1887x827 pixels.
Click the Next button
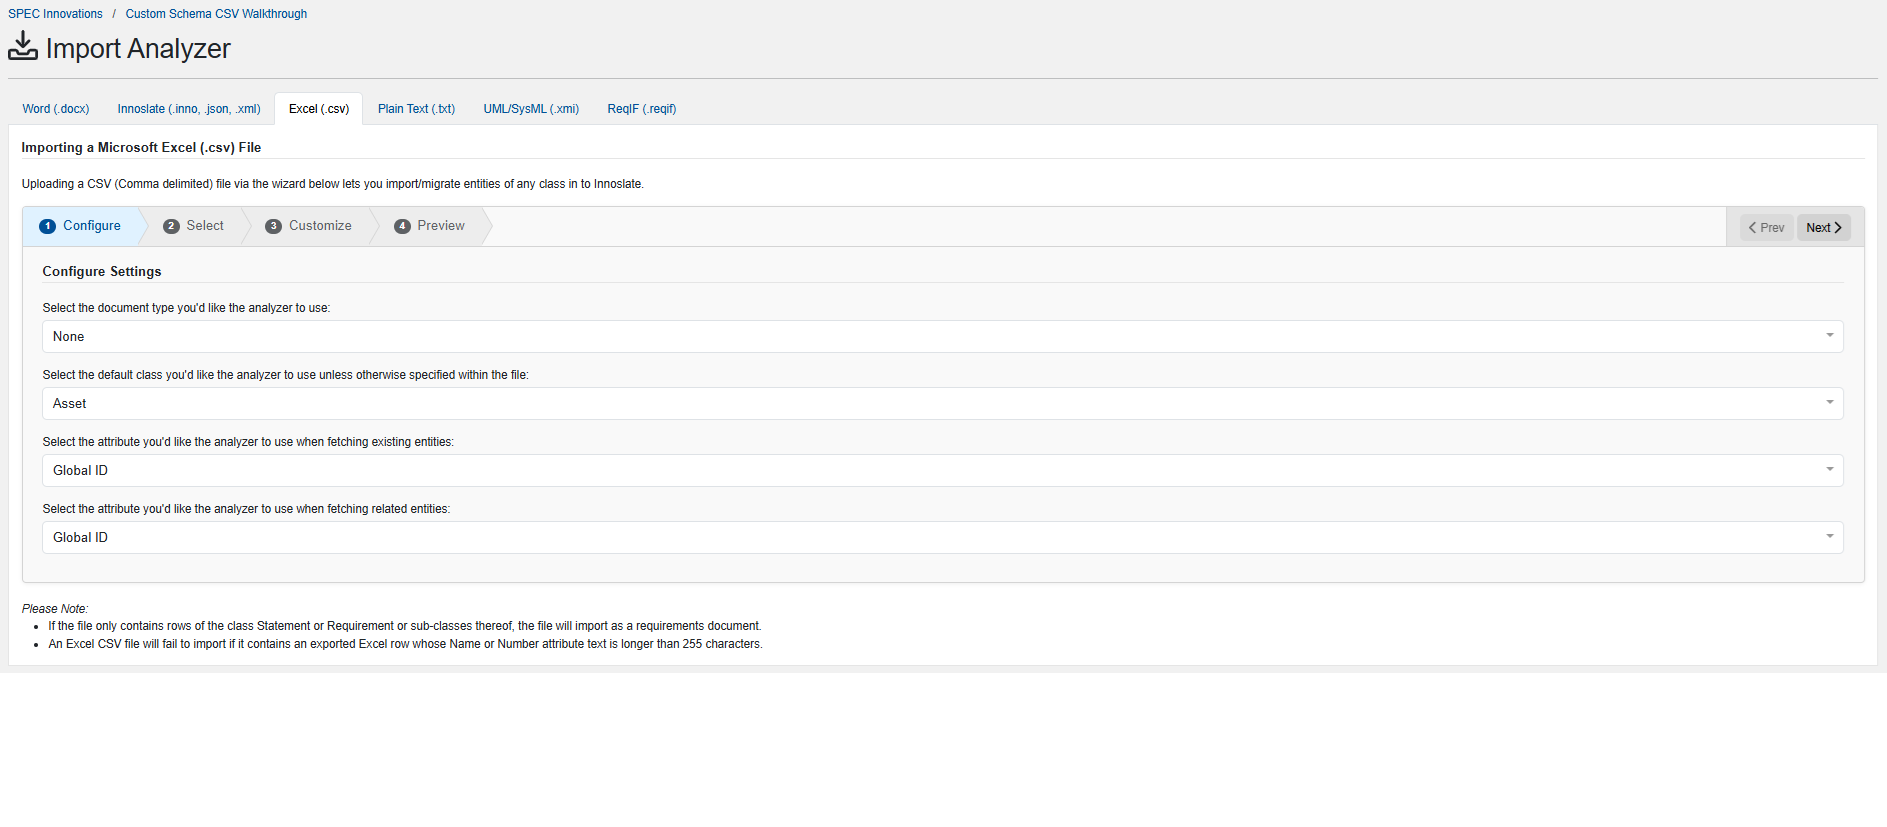pyautogui.click(x=1824, y=228)
